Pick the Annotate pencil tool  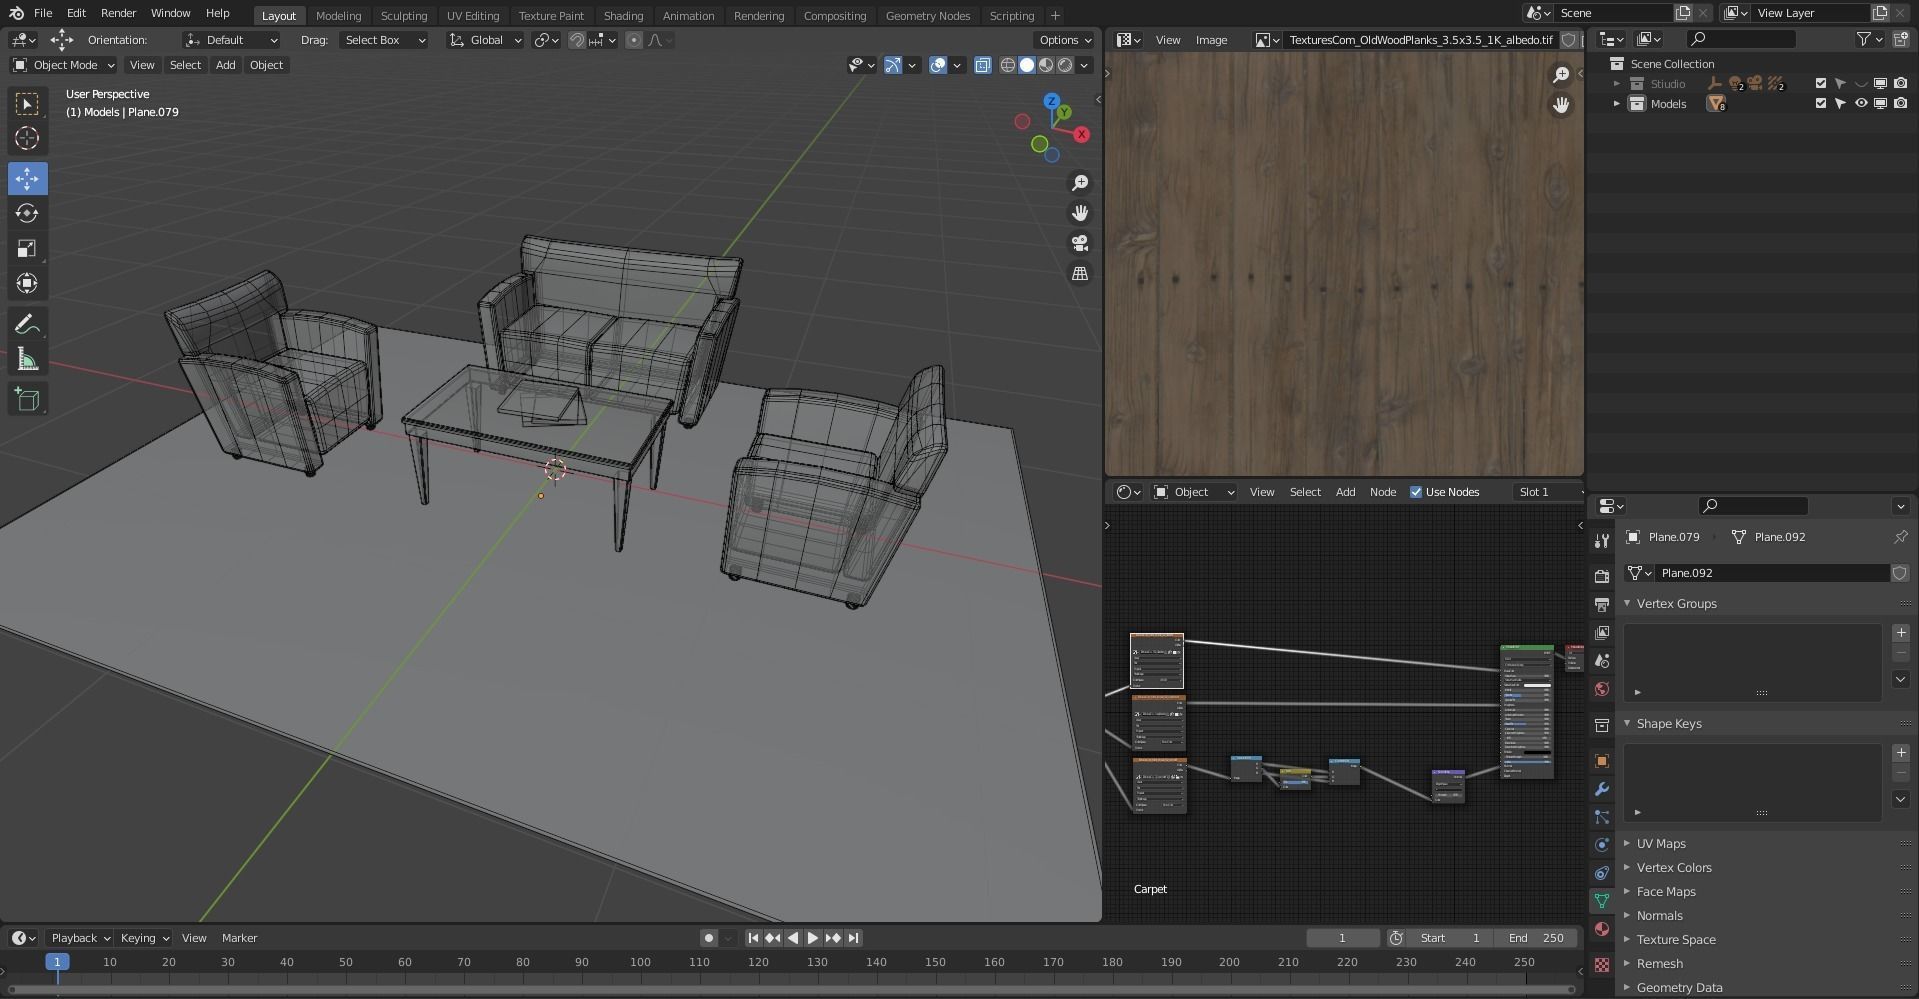(27, 324)
